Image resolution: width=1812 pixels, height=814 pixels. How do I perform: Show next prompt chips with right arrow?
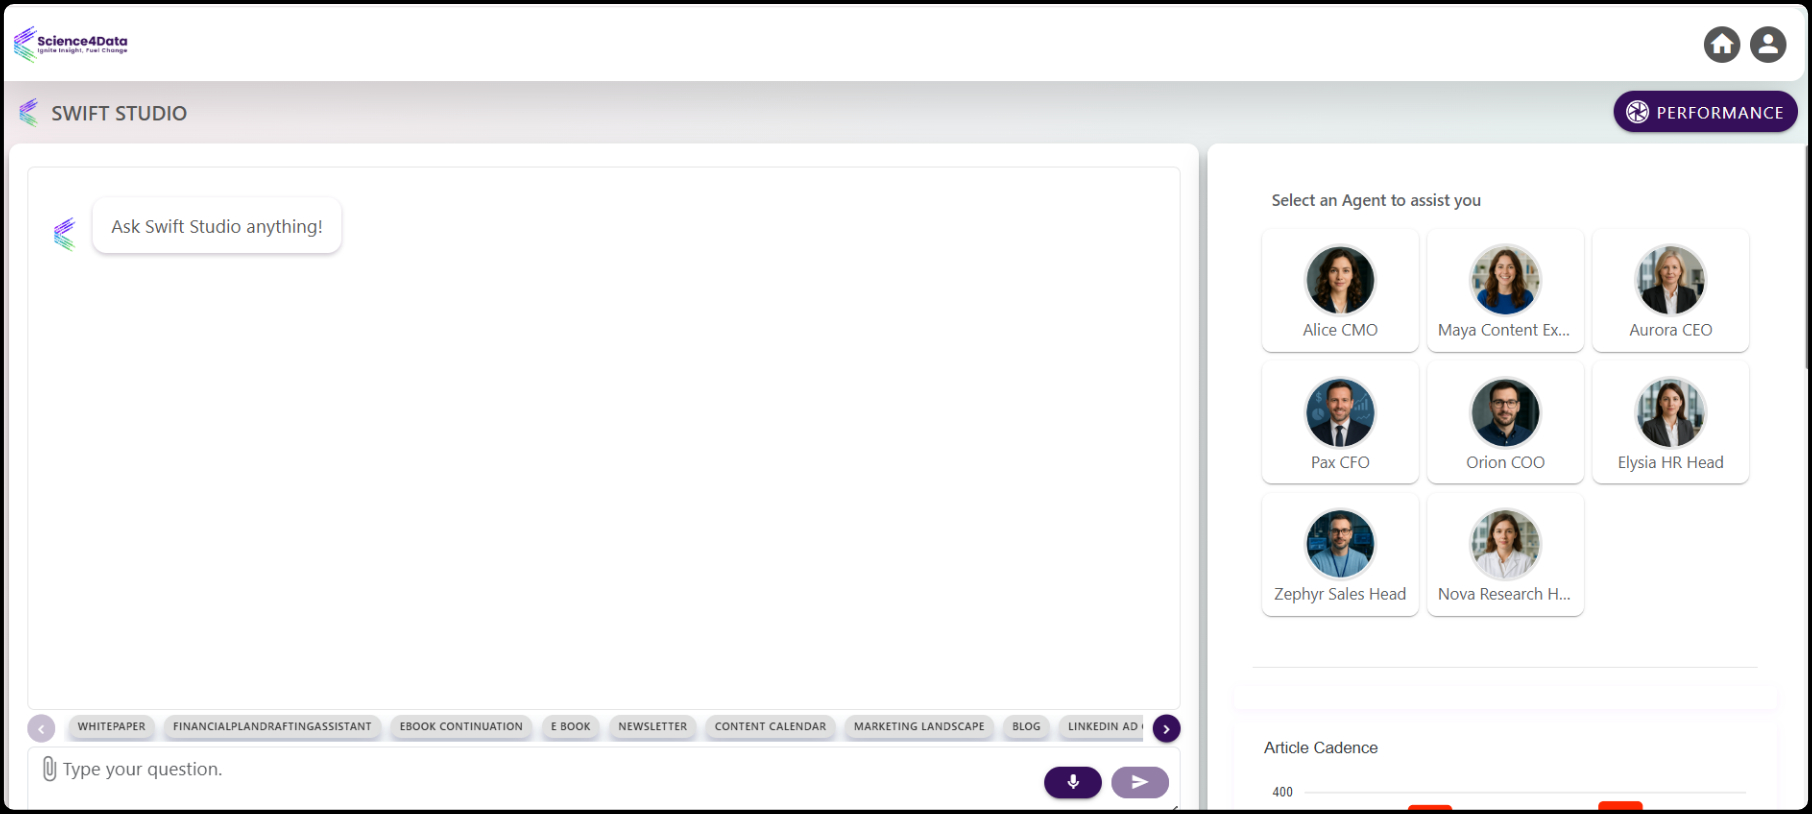click(1166, 728)
